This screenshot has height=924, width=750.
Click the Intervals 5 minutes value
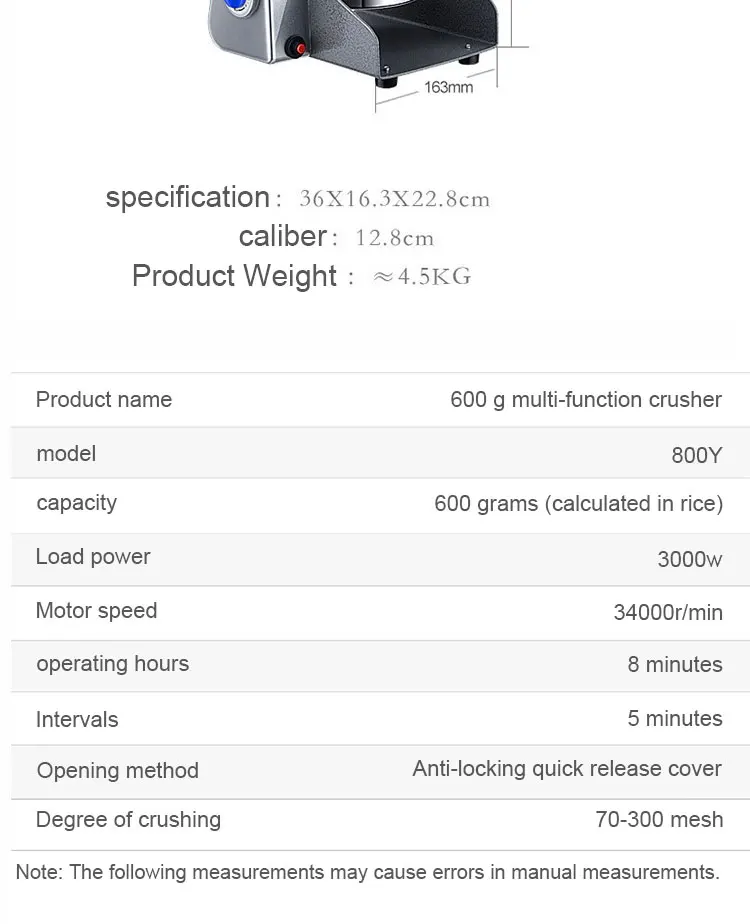click(674, 719)
